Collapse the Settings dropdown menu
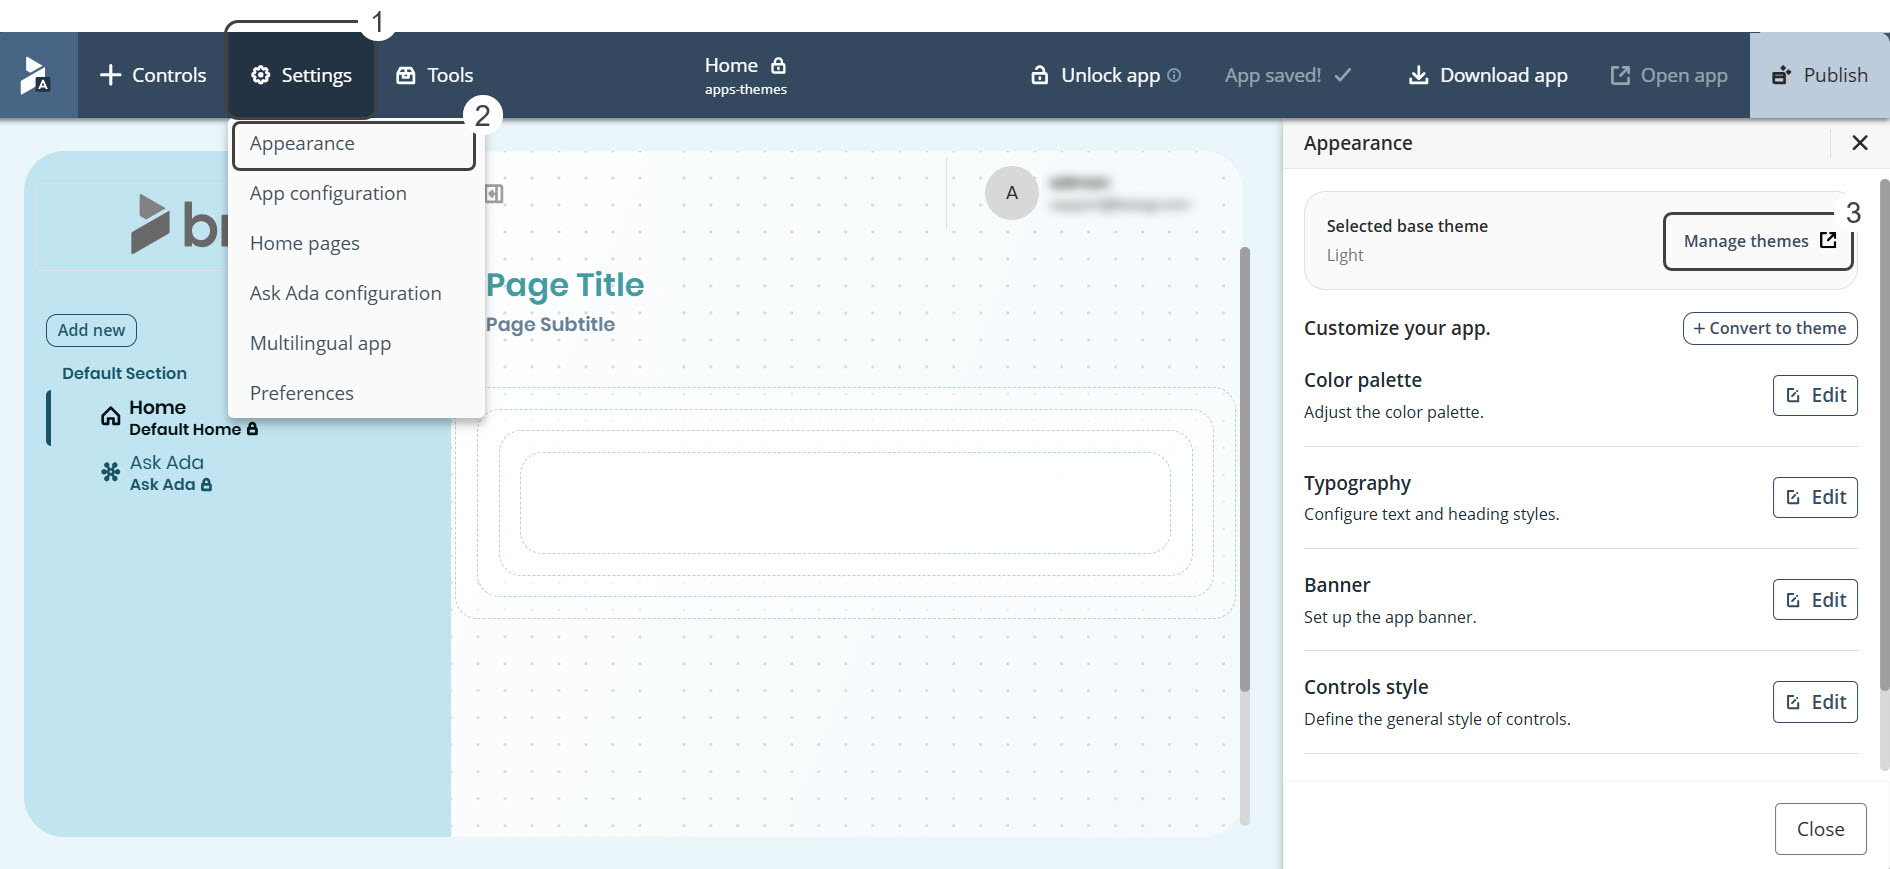 (x=301, y=75)
